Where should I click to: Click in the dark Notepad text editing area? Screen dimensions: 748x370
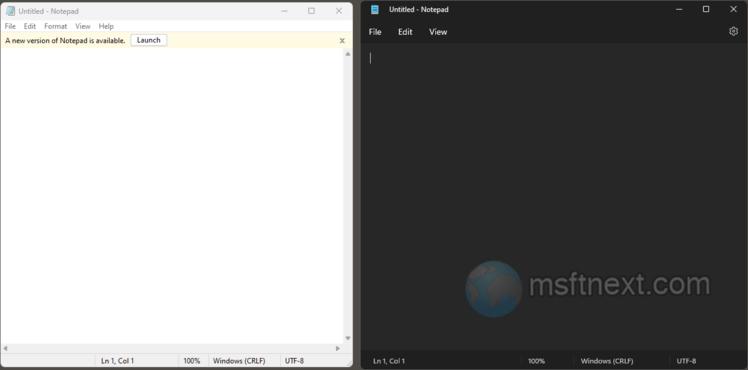[x=553, y=196]
